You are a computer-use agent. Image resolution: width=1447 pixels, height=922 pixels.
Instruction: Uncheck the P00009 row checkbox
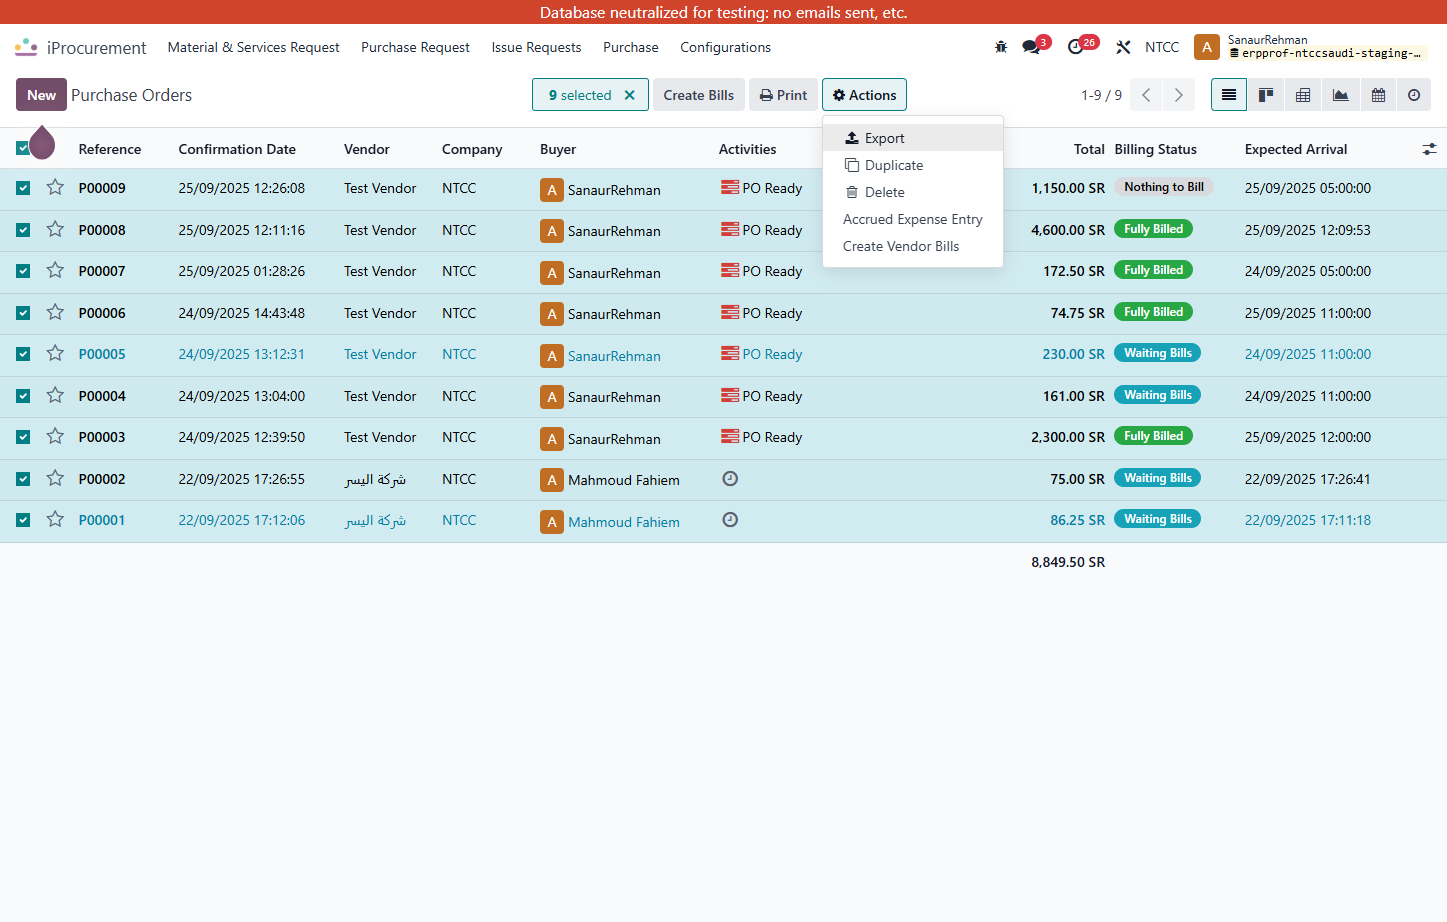pos(23,188)
